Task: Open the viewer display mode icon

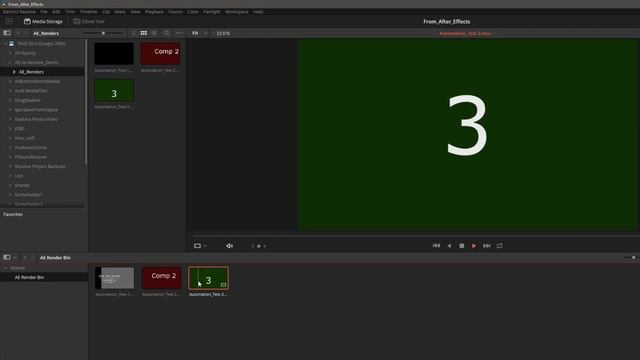Action: coord(198,246)
